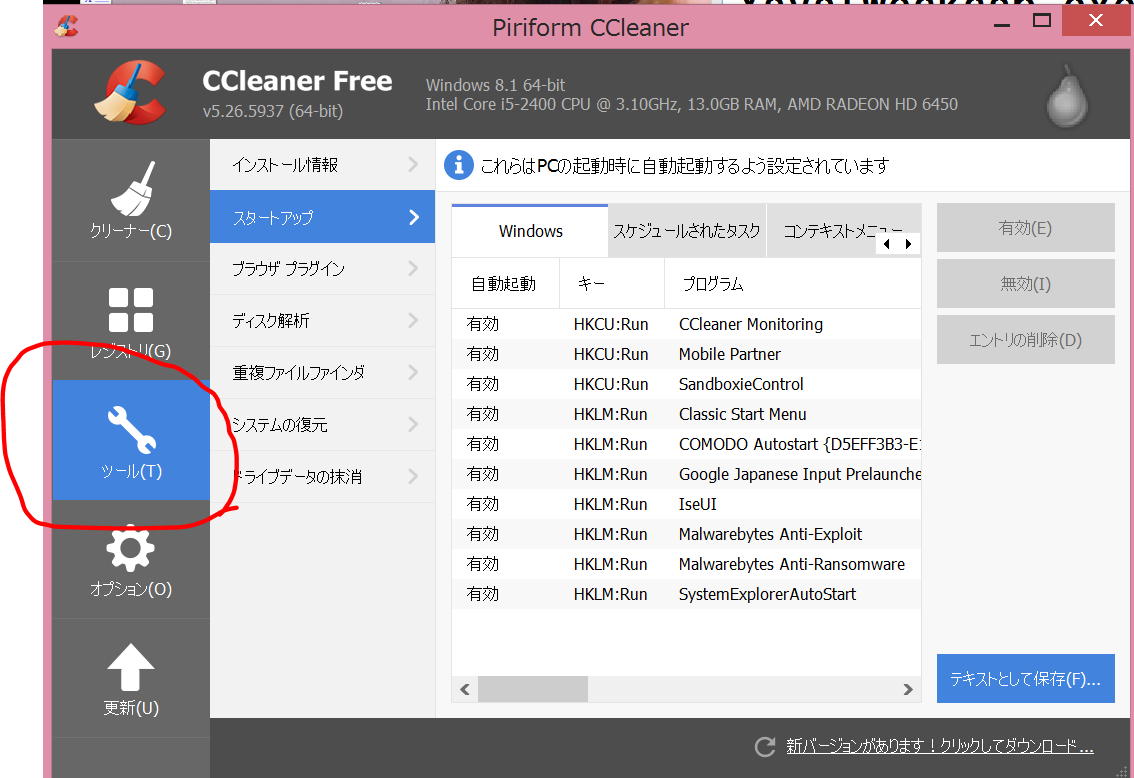Switch to the Windows tab

pyautogui.click(x=530, y=231)
